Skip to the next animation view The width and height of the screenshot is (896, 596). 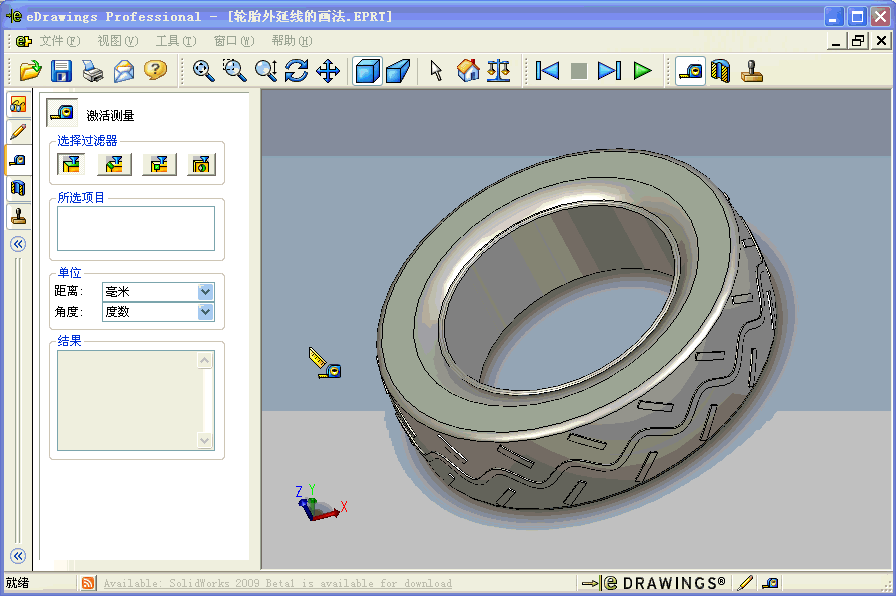point(610,71)
